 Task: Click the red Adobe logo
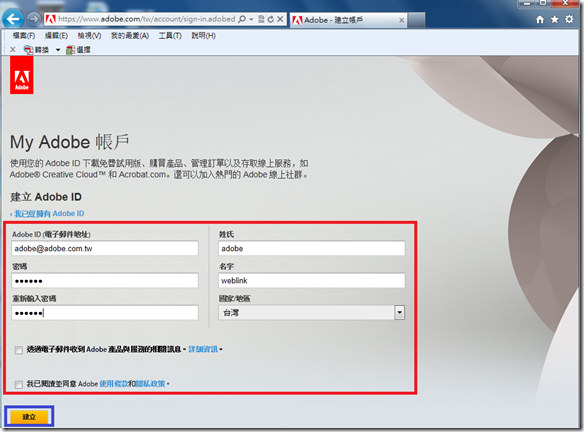point(22,76)
